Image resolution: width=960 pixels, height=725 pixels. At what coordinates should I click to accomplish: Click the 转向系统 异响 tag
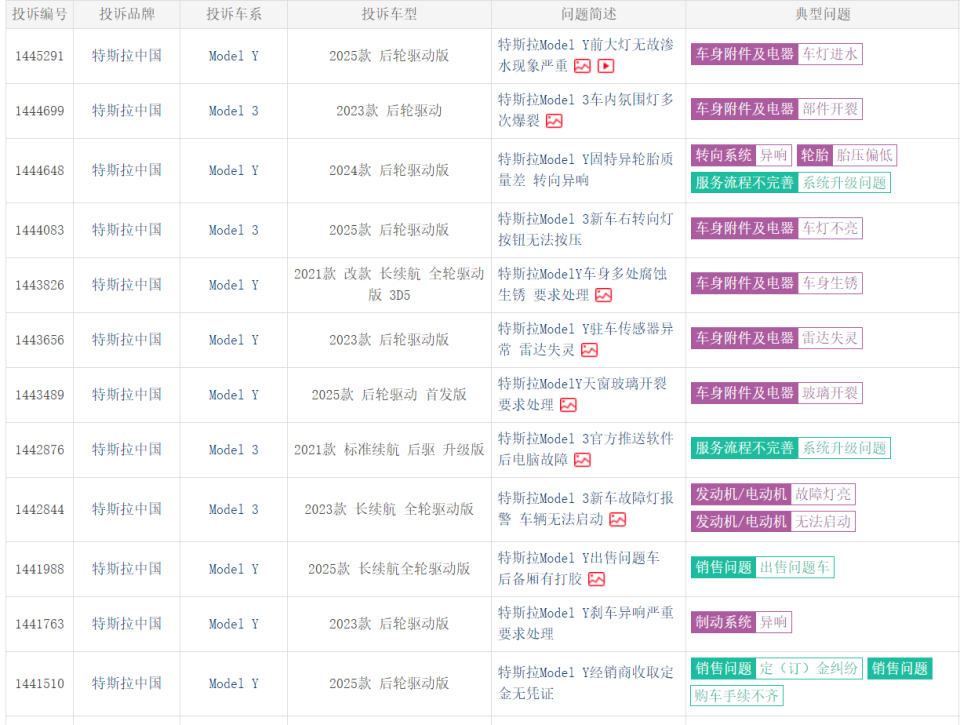coord(741,156)
